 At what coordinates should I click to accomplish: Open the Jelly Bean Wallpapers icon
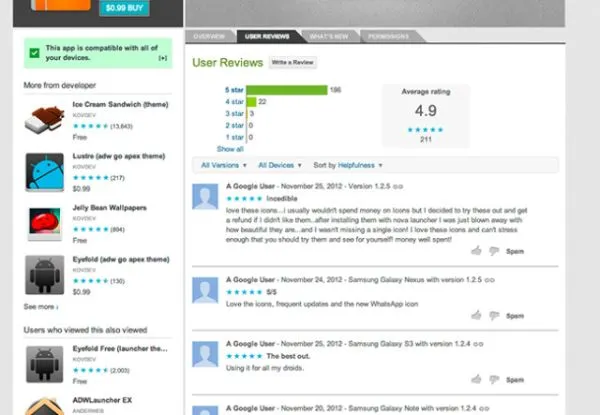(x=45, y=223)
